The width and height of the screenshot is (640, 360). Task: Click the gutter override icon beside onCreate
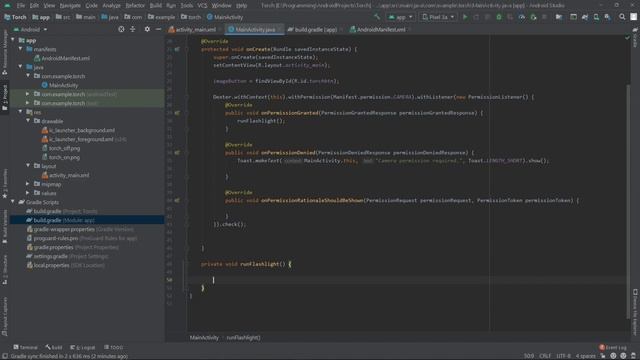pyautogui.click(x=177, y=49)
